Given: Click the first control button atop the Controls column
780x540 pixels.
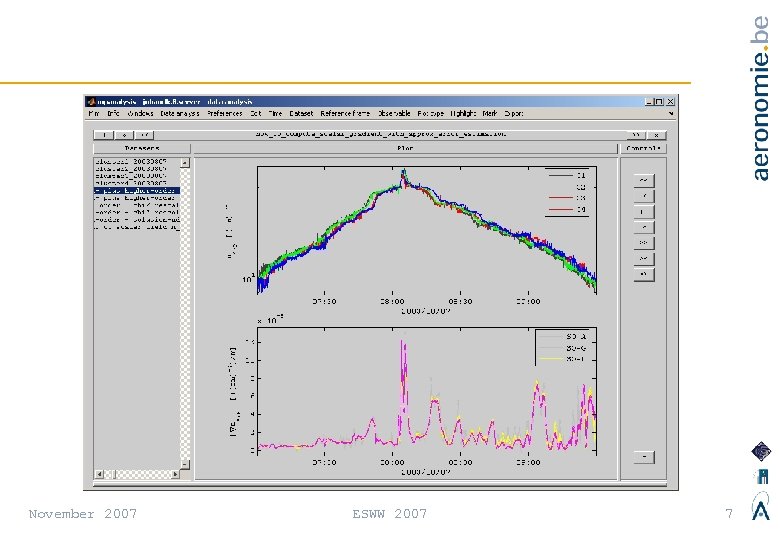Looking at the screenshot, I should click(x=645, y=180).
